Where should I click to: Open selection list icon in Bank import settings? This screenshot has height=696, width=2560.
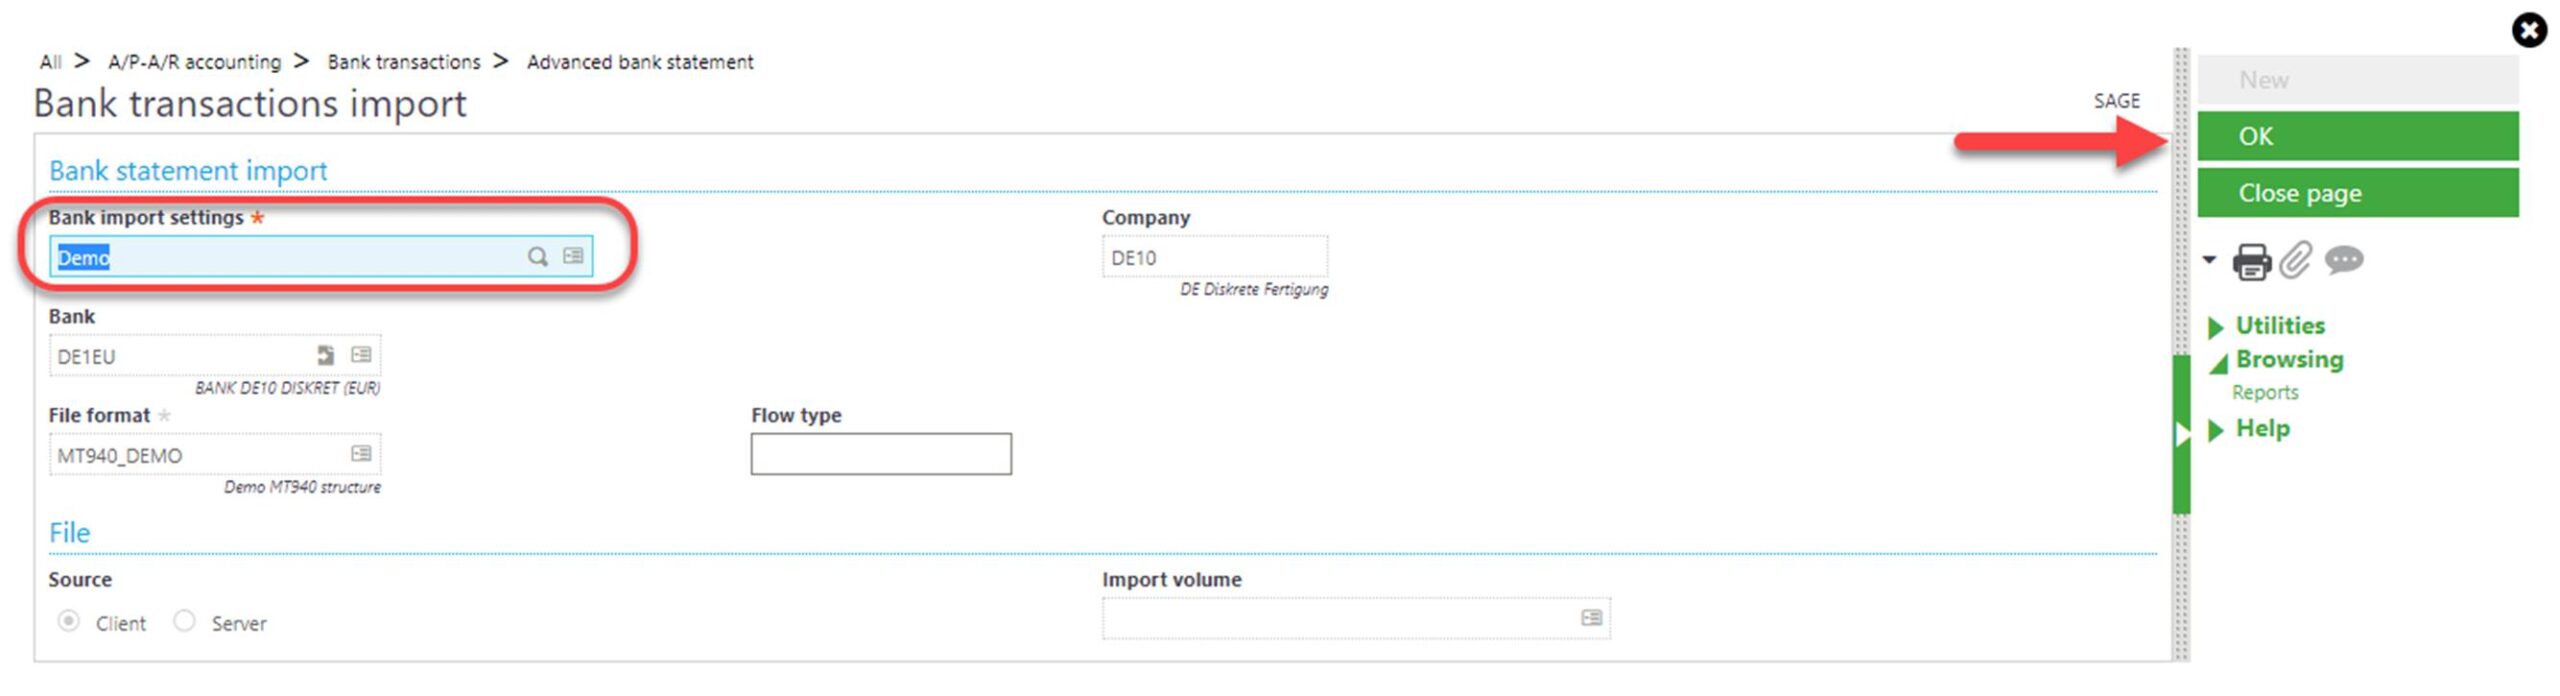[573, 257]
